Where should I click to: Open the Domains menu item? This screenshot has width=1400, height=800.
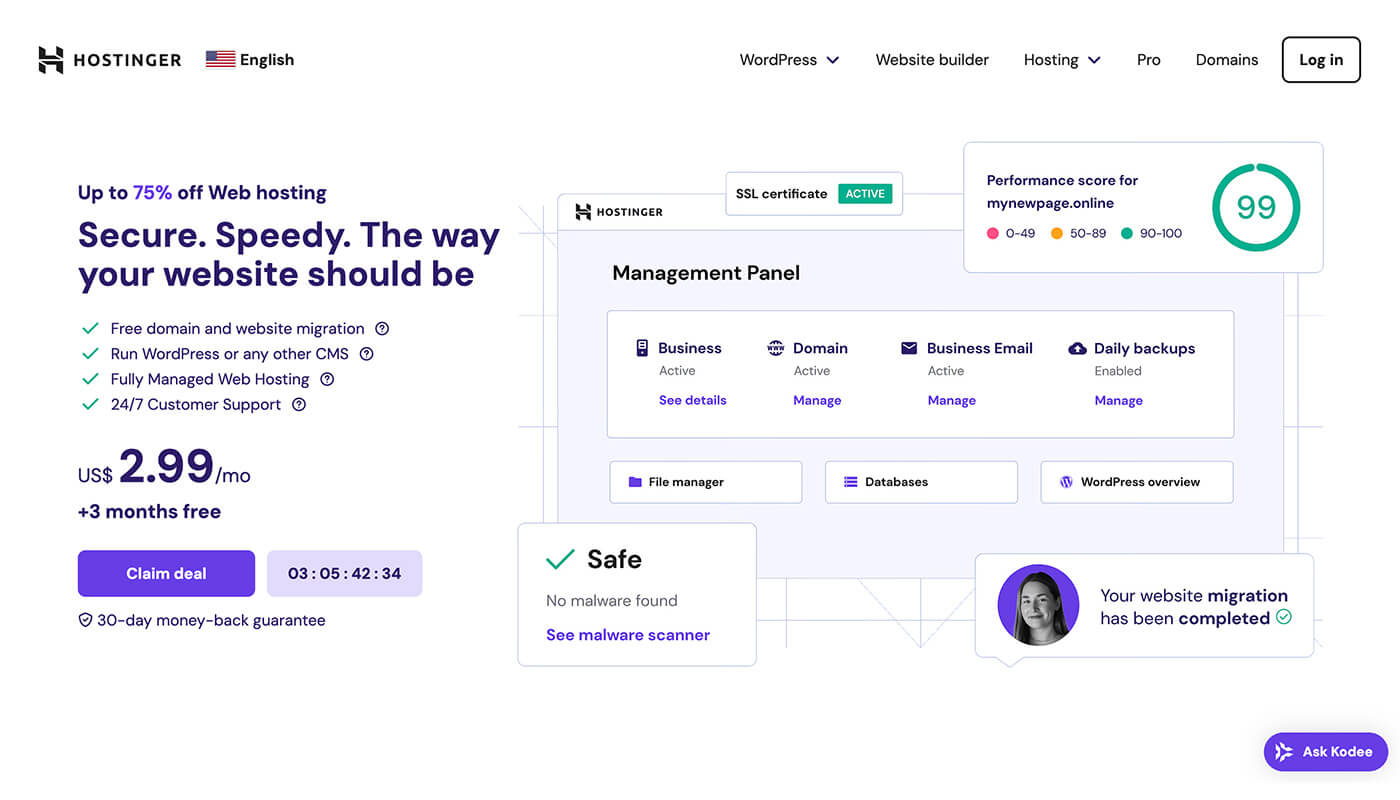1227,60
